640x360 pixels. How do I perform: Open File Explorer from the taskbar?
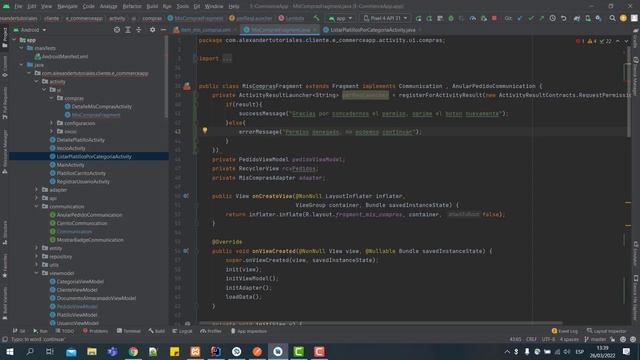pos(92,351)
